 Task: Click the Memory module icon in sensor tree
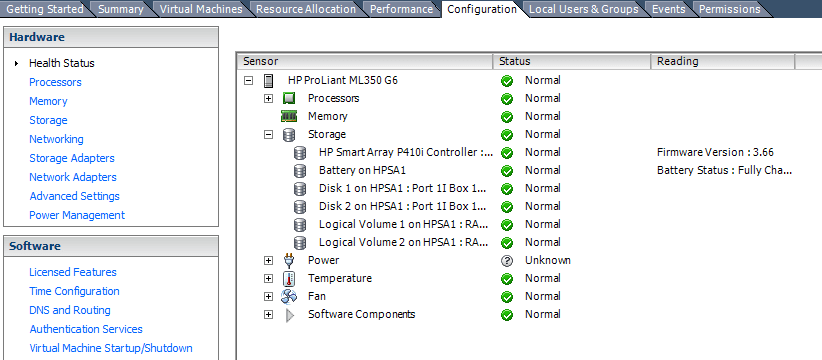tap(289, 116)
